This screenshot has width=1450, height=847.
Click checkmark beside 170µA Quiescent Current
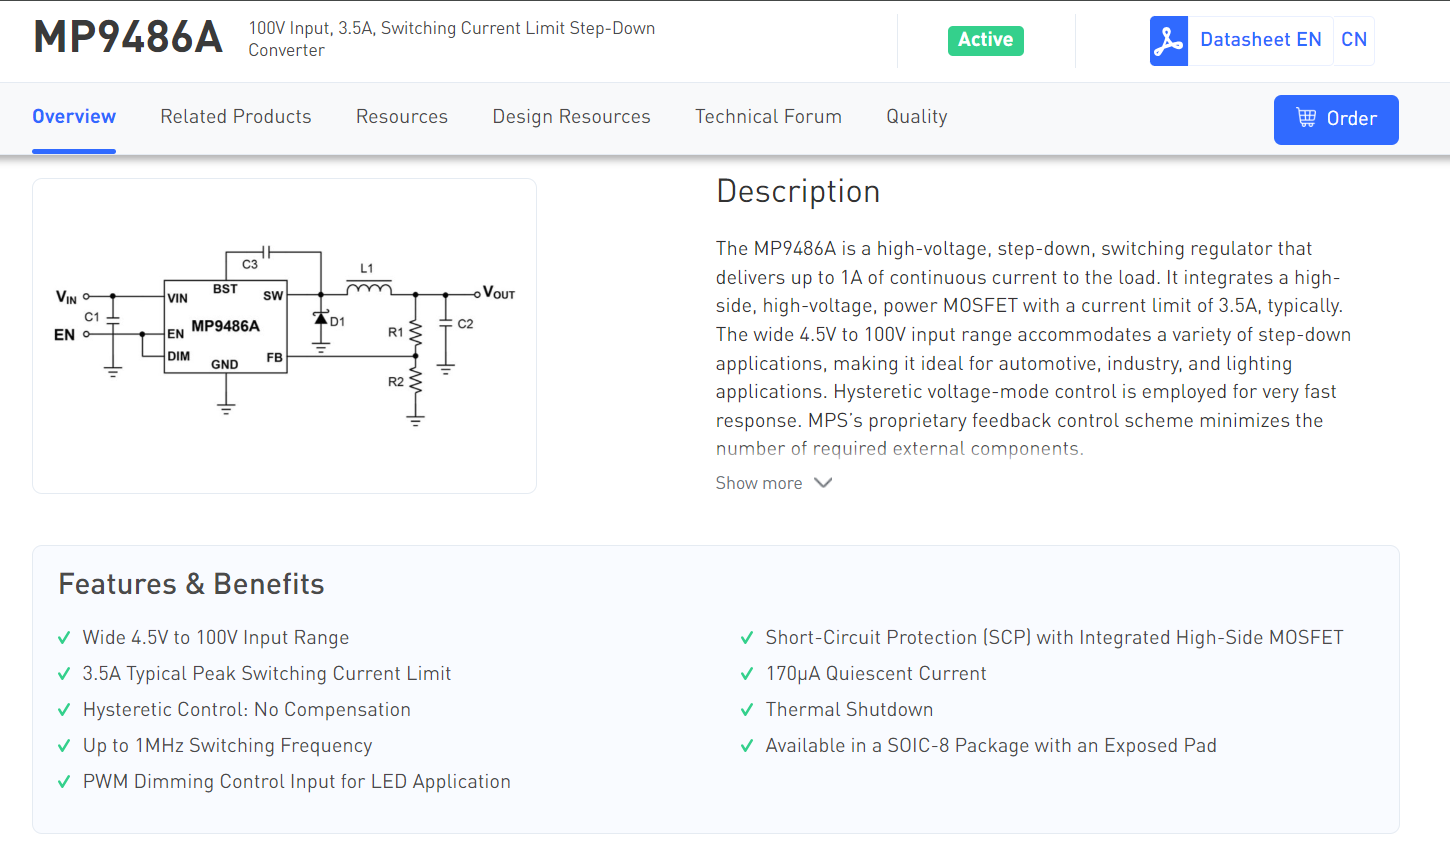click(746, 674)
